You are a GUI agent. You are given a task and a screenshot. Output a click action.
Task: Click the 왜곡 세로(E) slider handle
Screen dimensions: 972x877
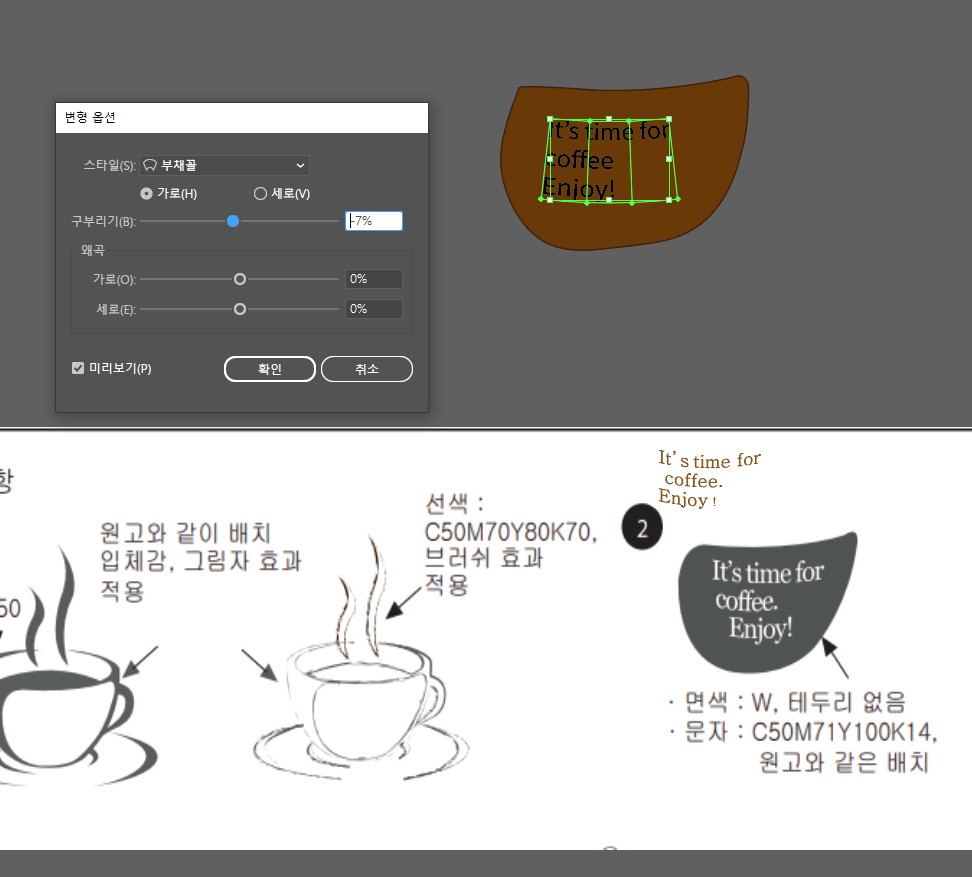click(x=240, y=309)
